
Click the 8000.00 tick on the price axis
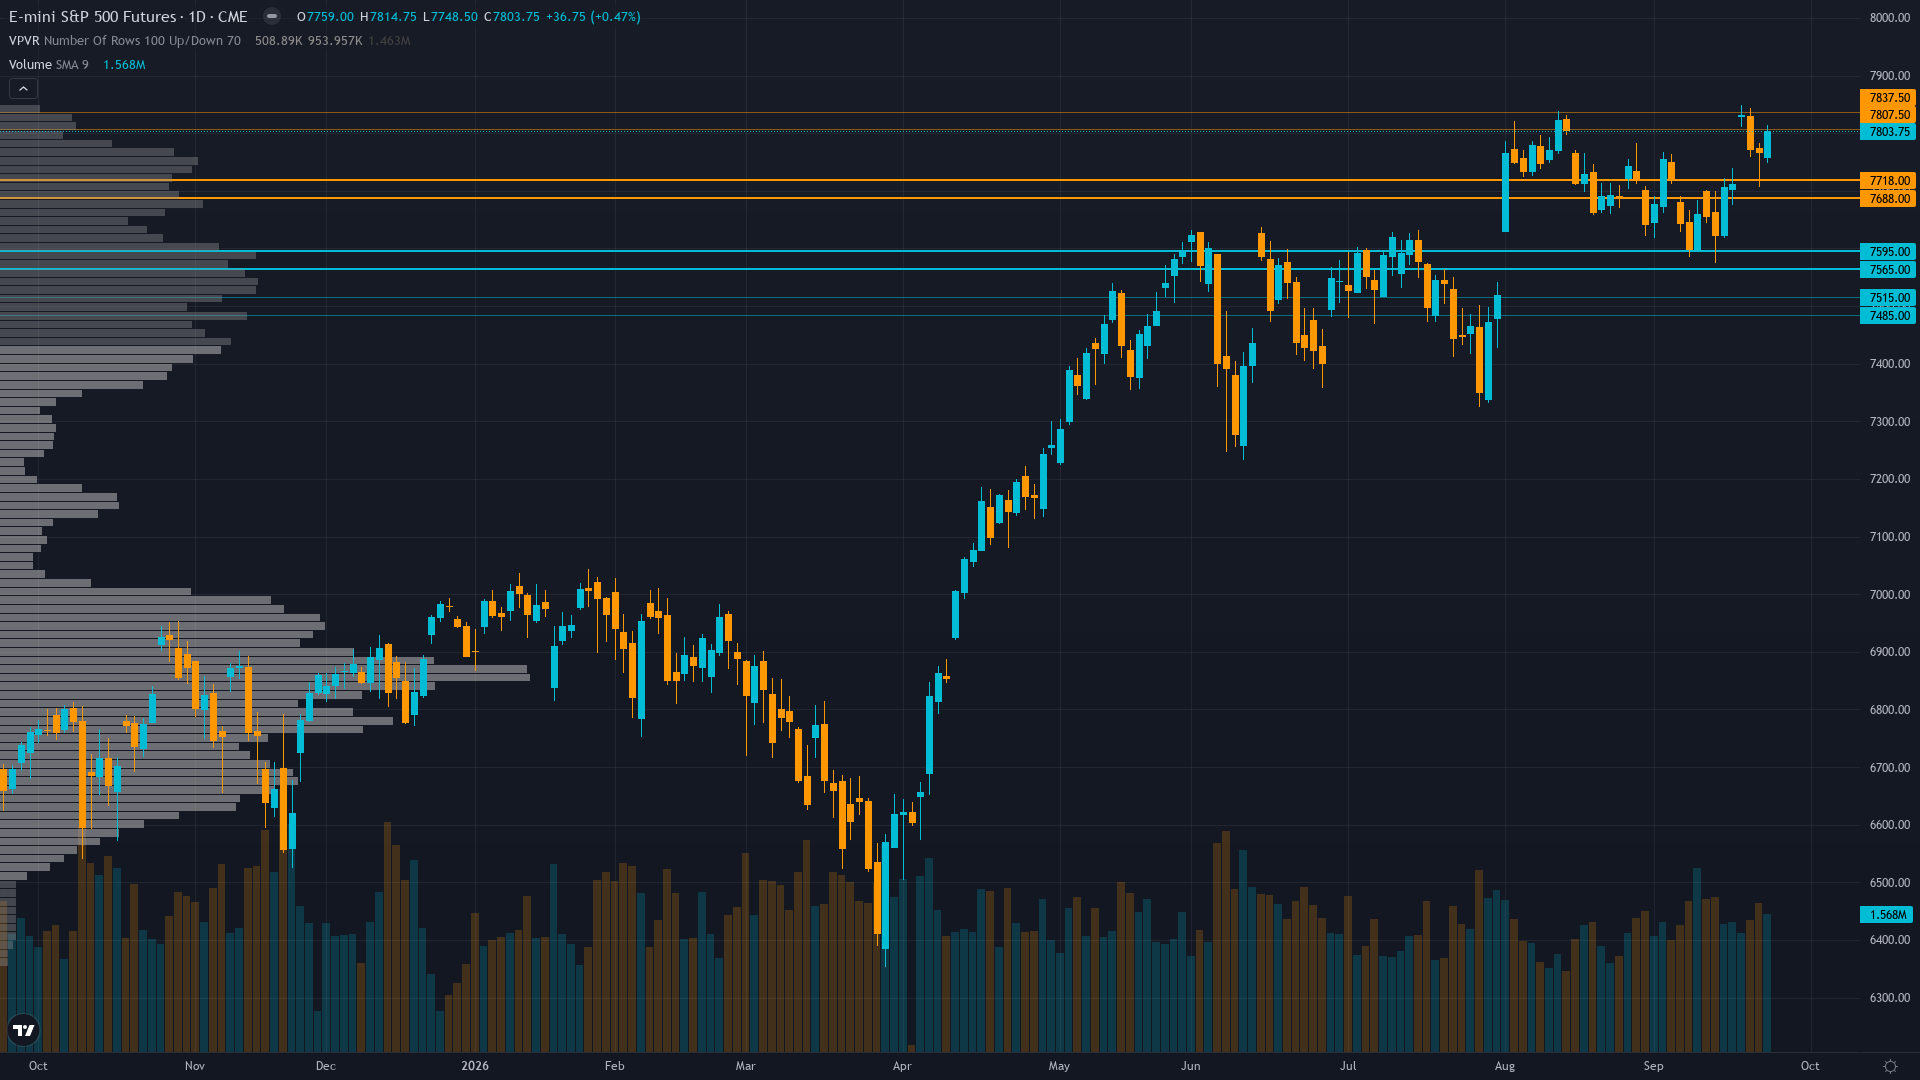[x=1890, y=18]
